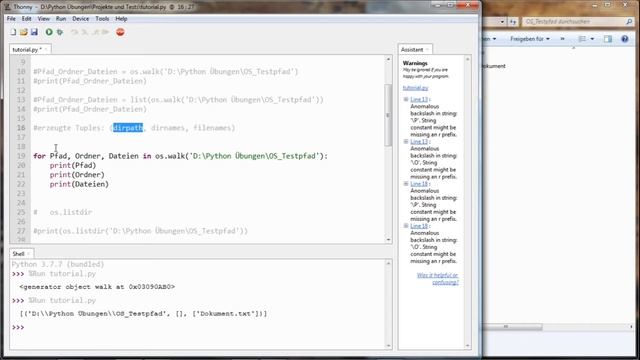Click the 'for' keyword on line 19
The image size is (640, 360).
pos(39,156)
